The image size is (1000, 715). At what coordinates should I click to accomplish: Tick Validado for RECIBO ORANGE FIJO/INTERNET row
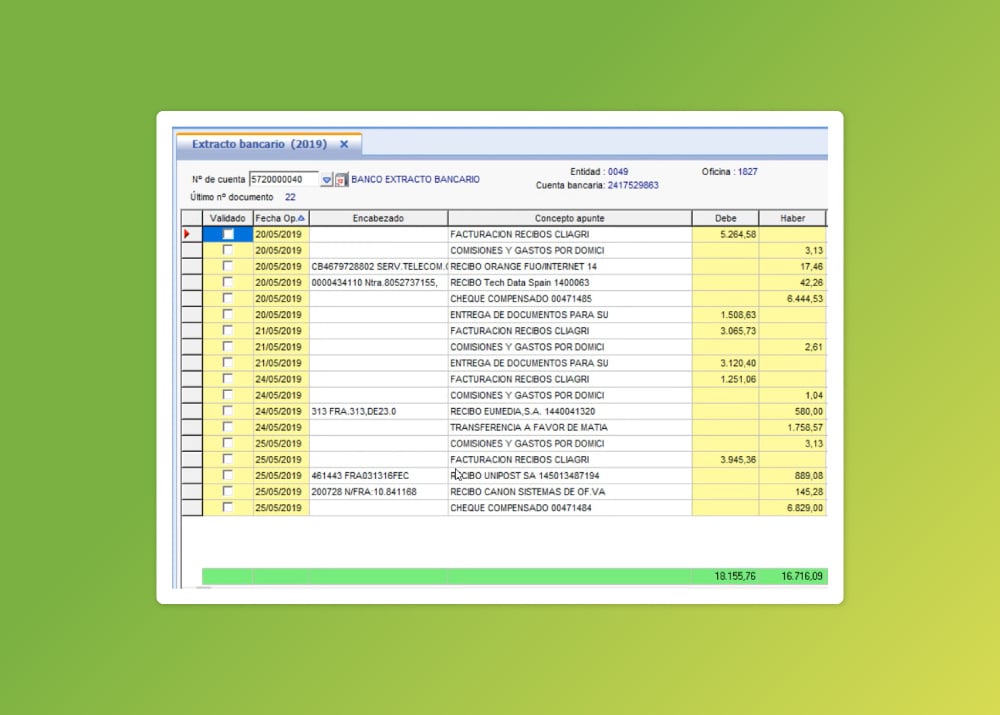pyautogui.click(x=228, y=266)
